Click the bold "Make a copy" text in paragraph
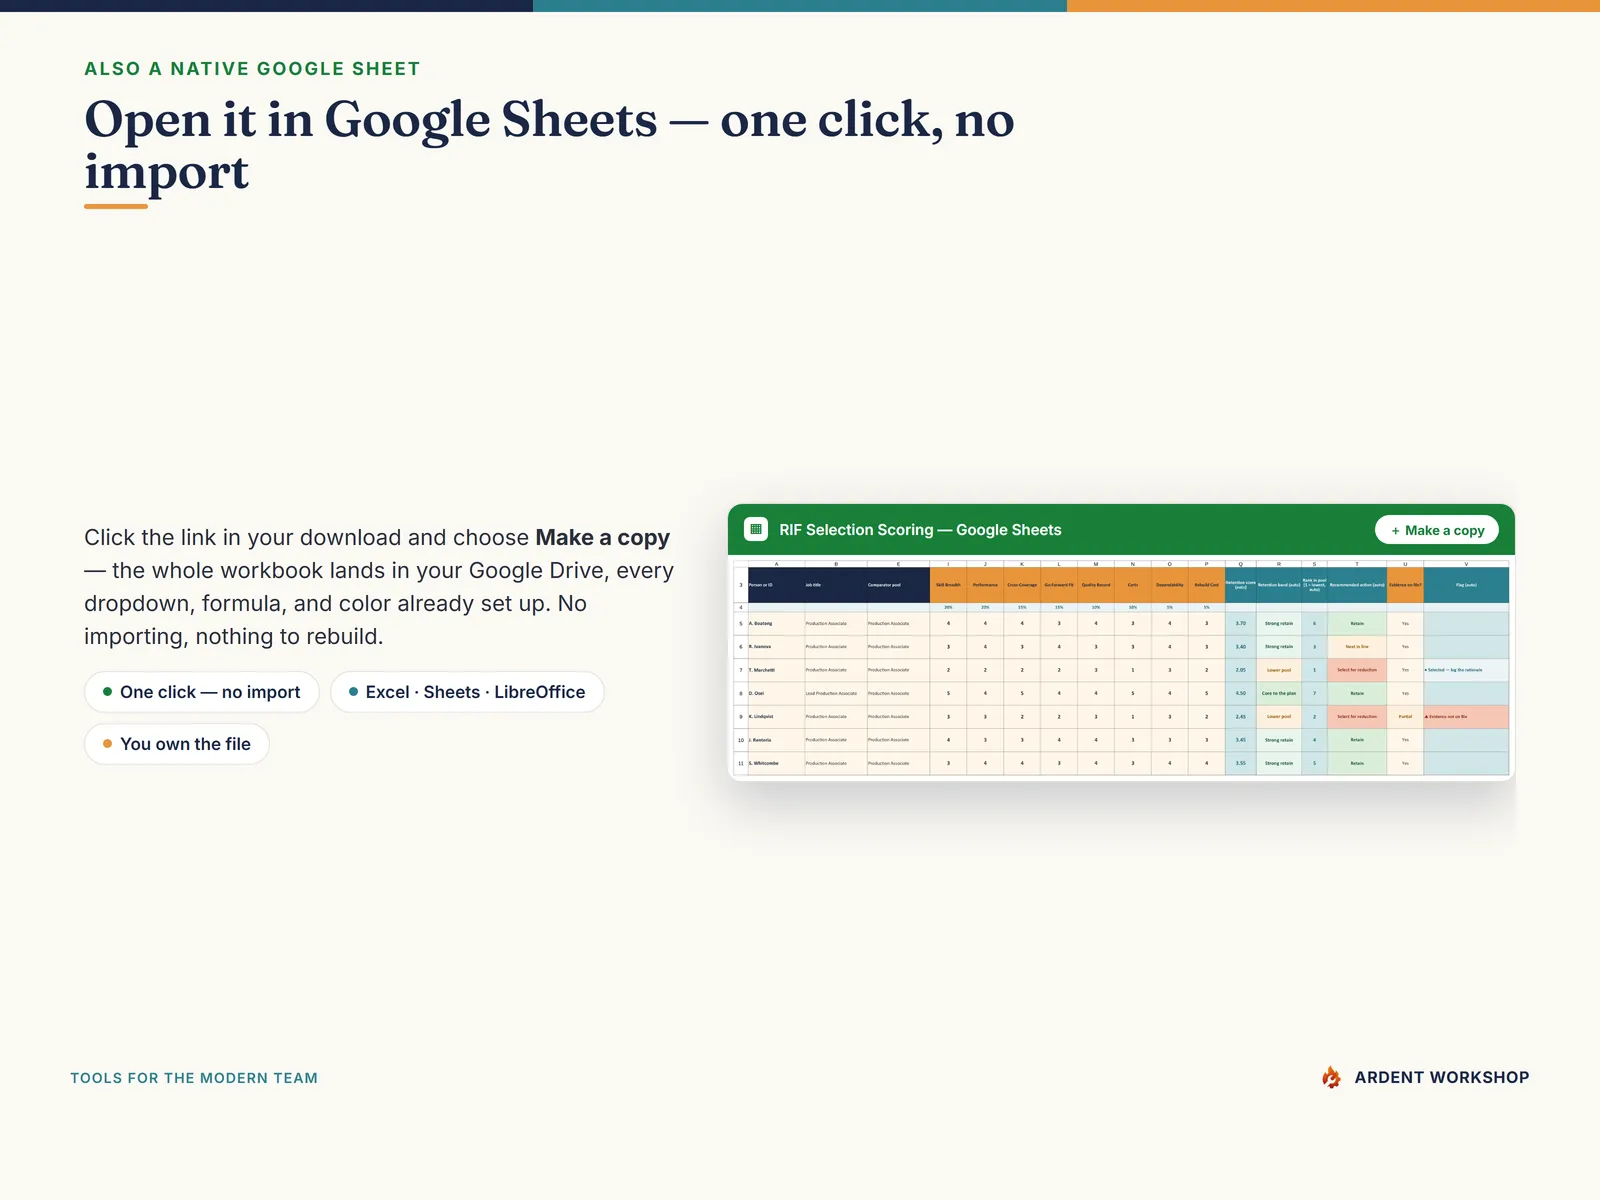This screenshot has width=1600, height=1200. [602, 537]
